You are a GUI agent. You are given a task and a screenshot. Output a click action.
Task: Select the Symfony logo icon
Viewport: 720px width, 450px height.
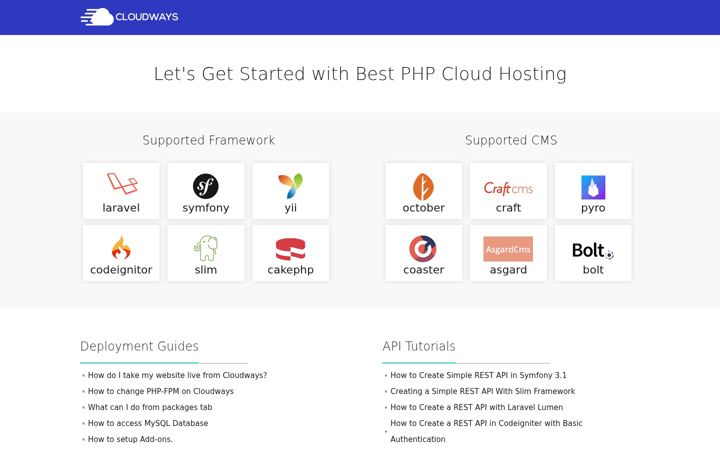[206, 186]
